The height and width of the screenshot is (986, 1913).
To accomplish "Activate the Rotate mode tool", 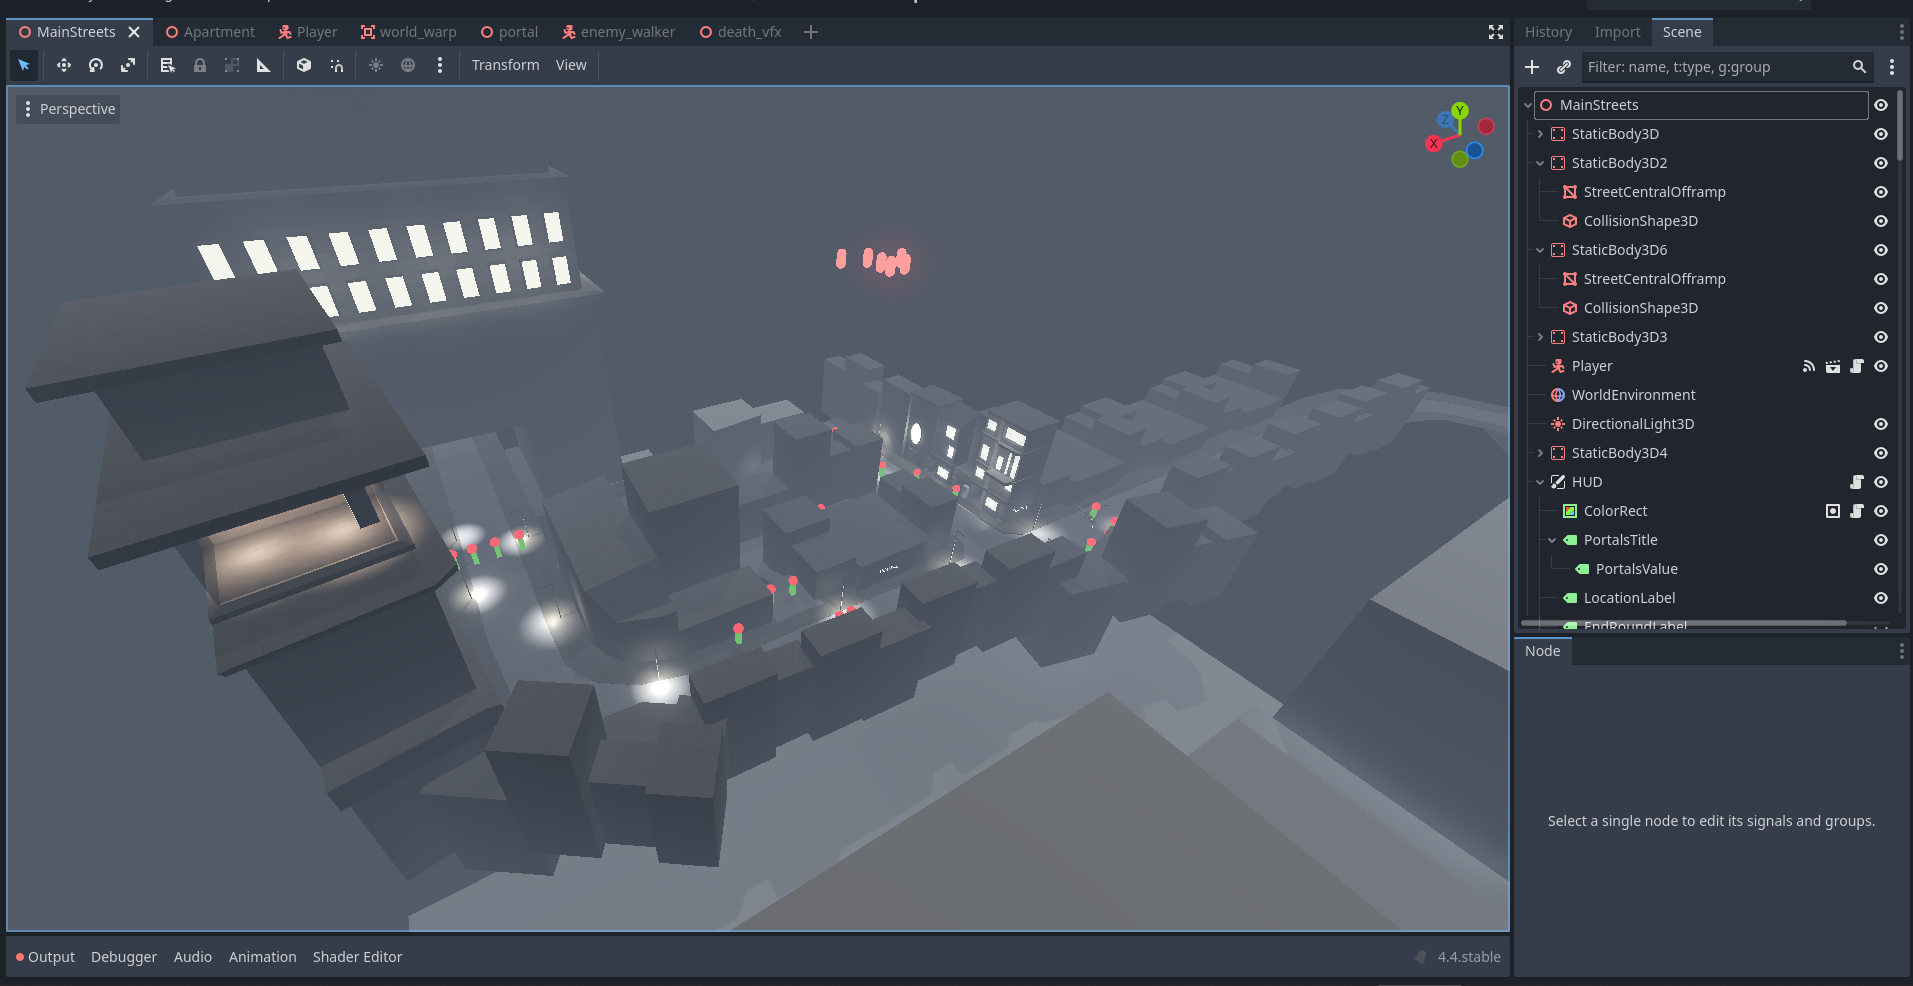I will coord(96,65).
